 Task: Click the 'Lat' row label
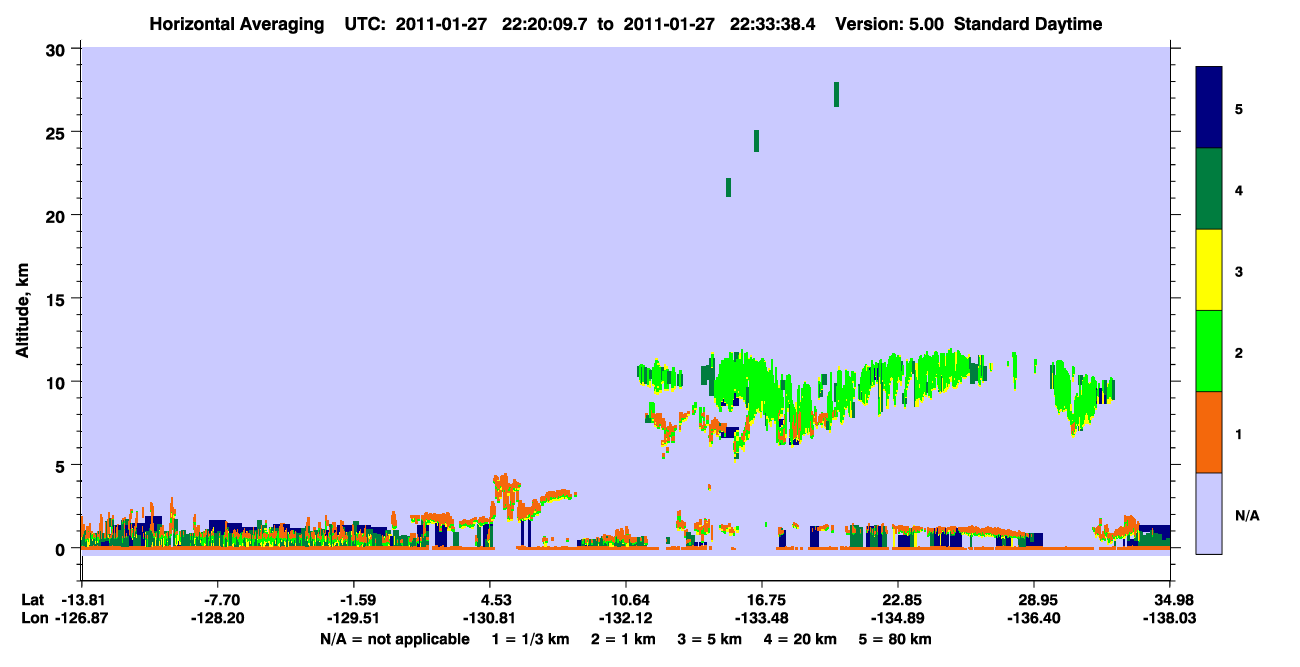(33, 600)
